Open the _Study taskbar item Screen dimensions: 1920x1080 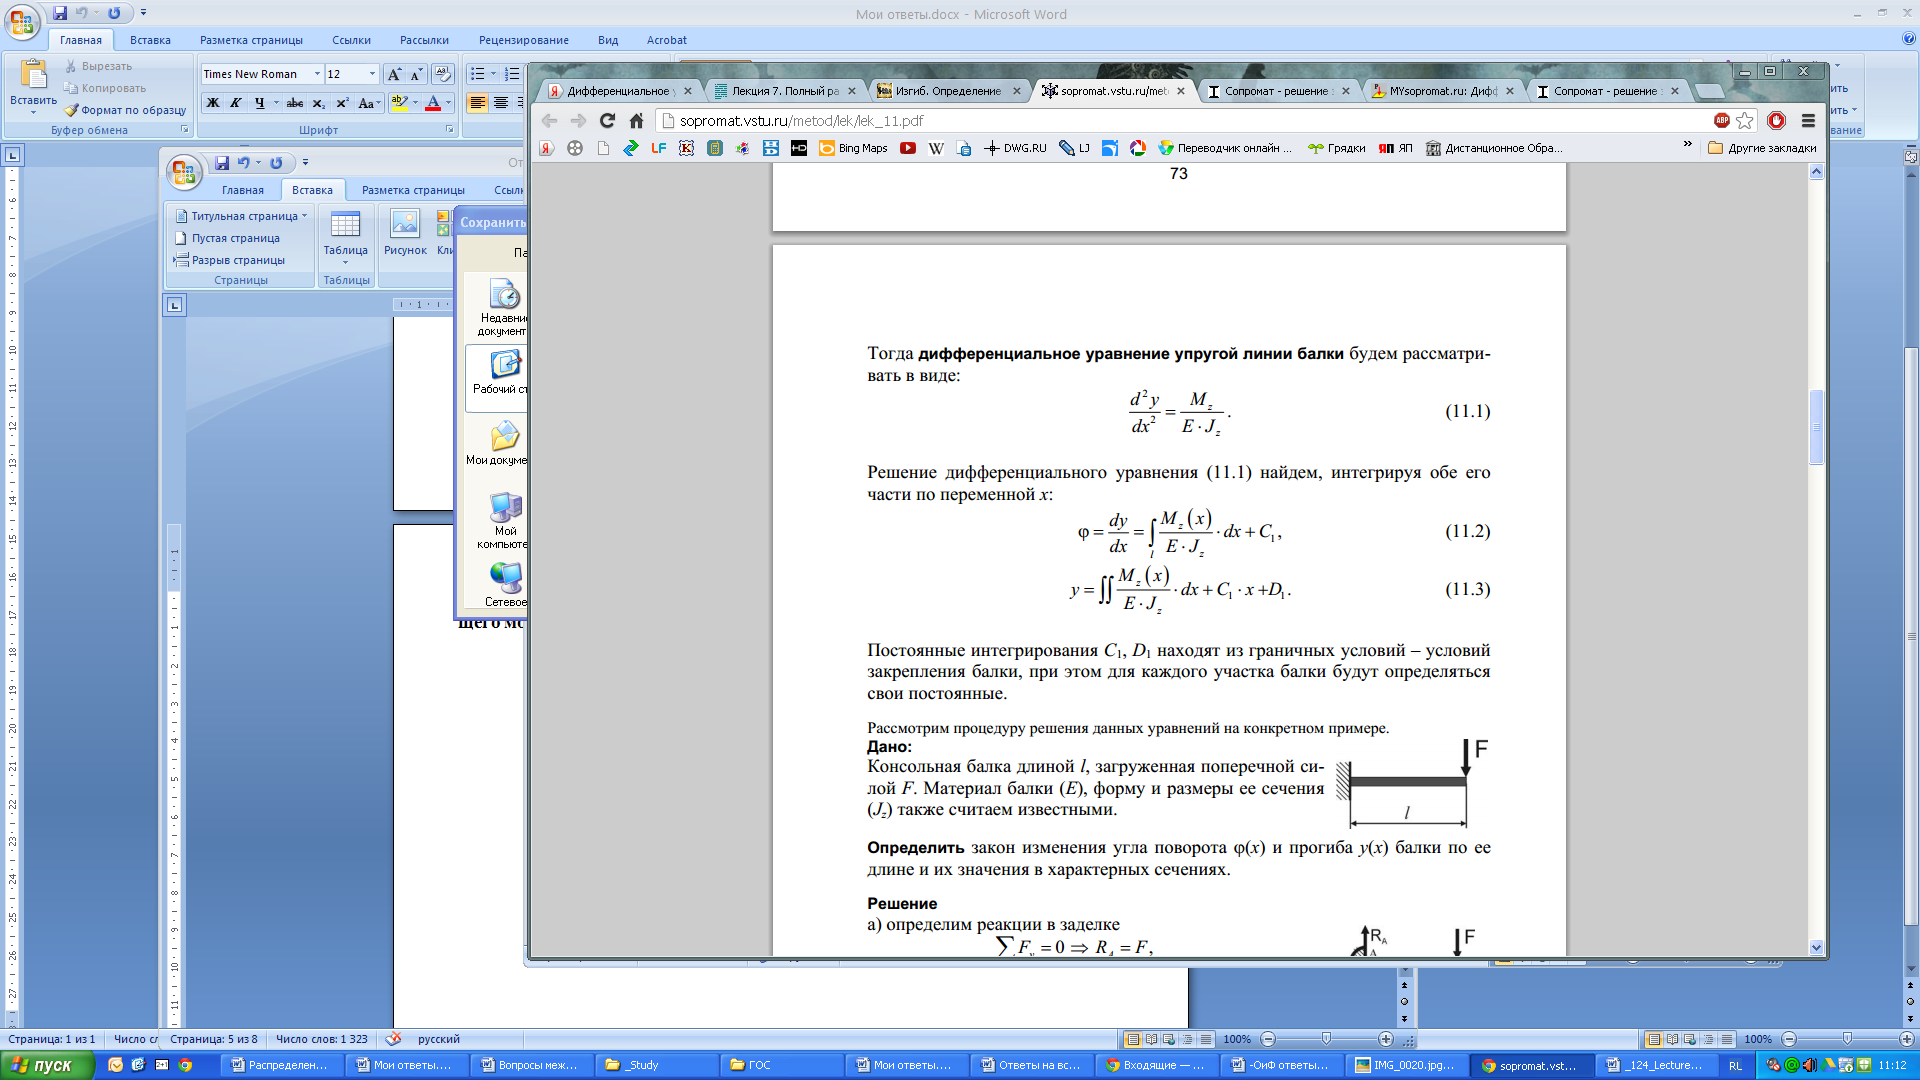[x=657, y=1065]
